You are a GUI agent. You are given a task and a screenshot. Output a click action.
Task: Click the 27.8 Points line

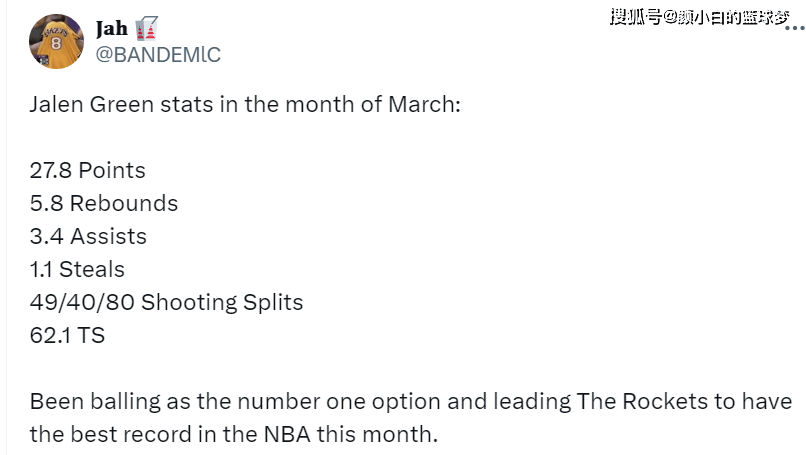click(88, 170)
